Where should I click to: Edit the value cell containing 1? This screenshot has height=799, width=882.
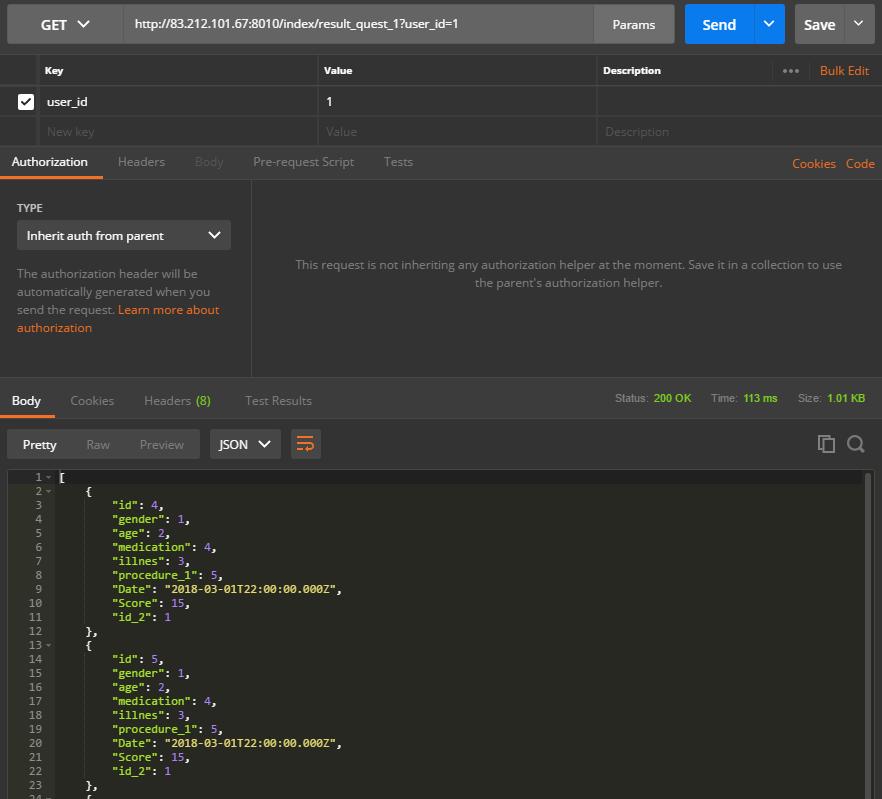(457, 102)
